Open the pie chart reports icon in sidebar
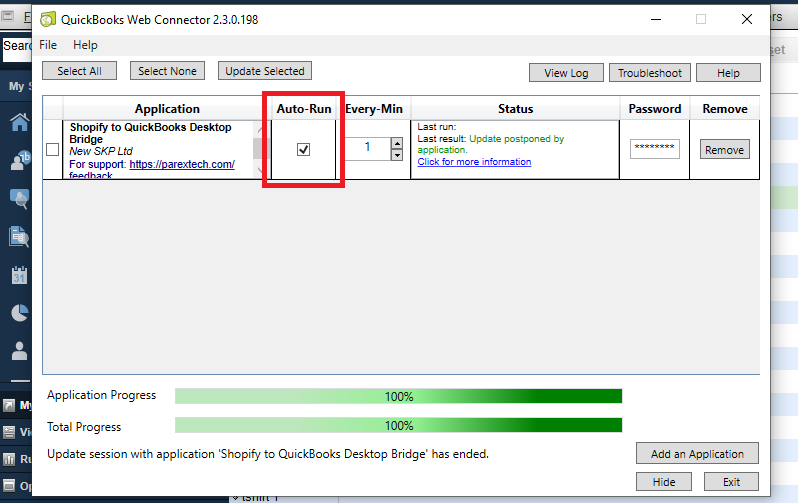 (x=20, y=313)
